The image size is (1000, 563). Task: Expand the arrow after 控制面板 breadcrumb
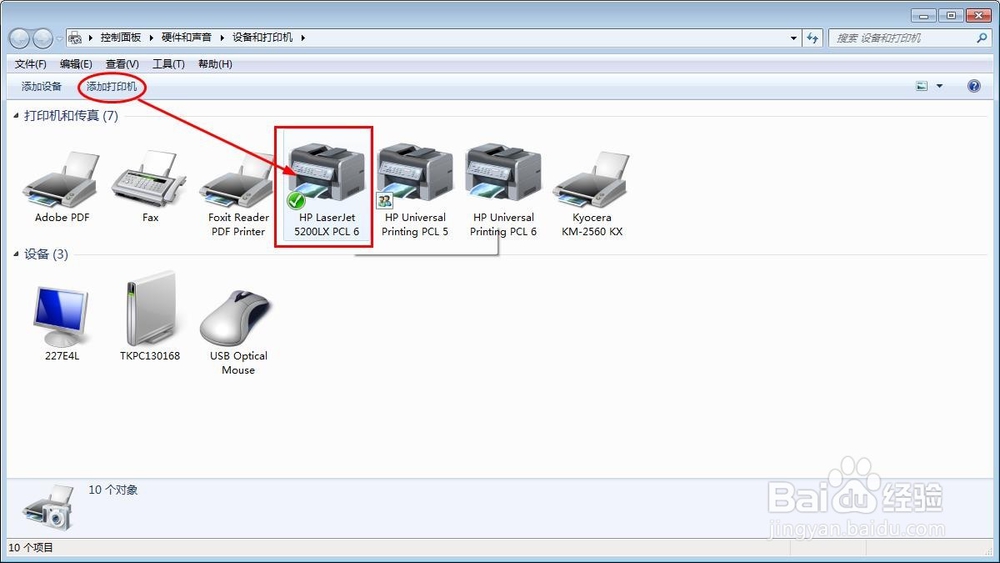[x=151, y=38]
